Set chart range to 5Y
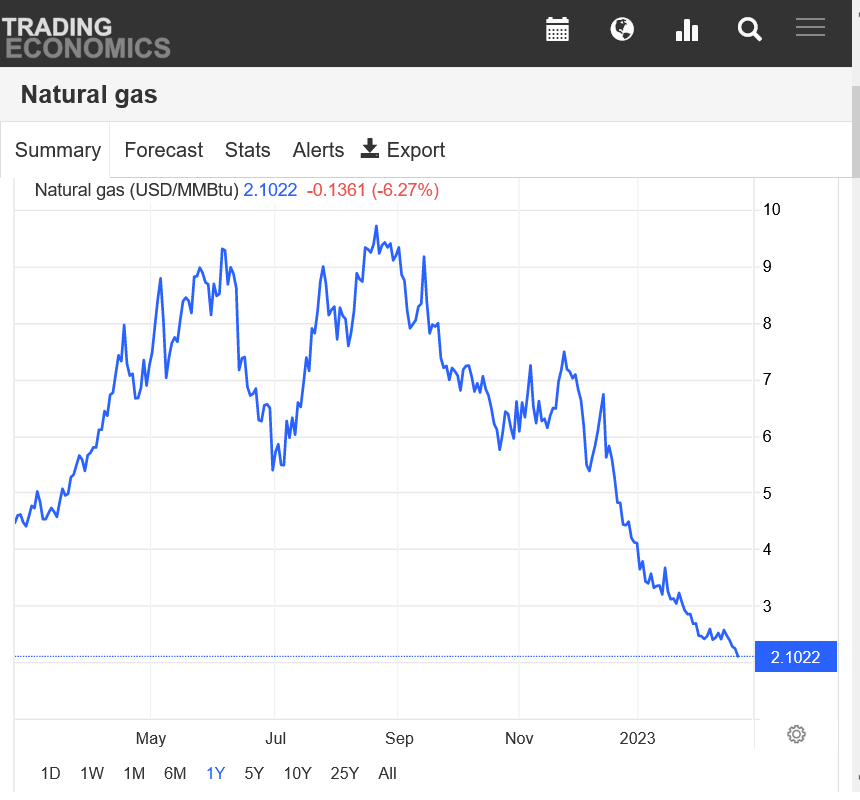The image size is (860, 800). tap(254, 773)
